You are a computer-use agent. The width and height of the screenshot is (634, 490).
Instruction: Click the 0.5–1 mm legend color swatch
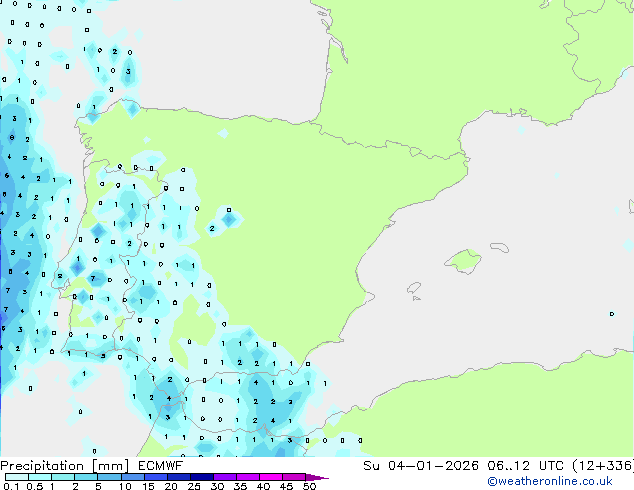pyautogui.click(x=40, y=477)
